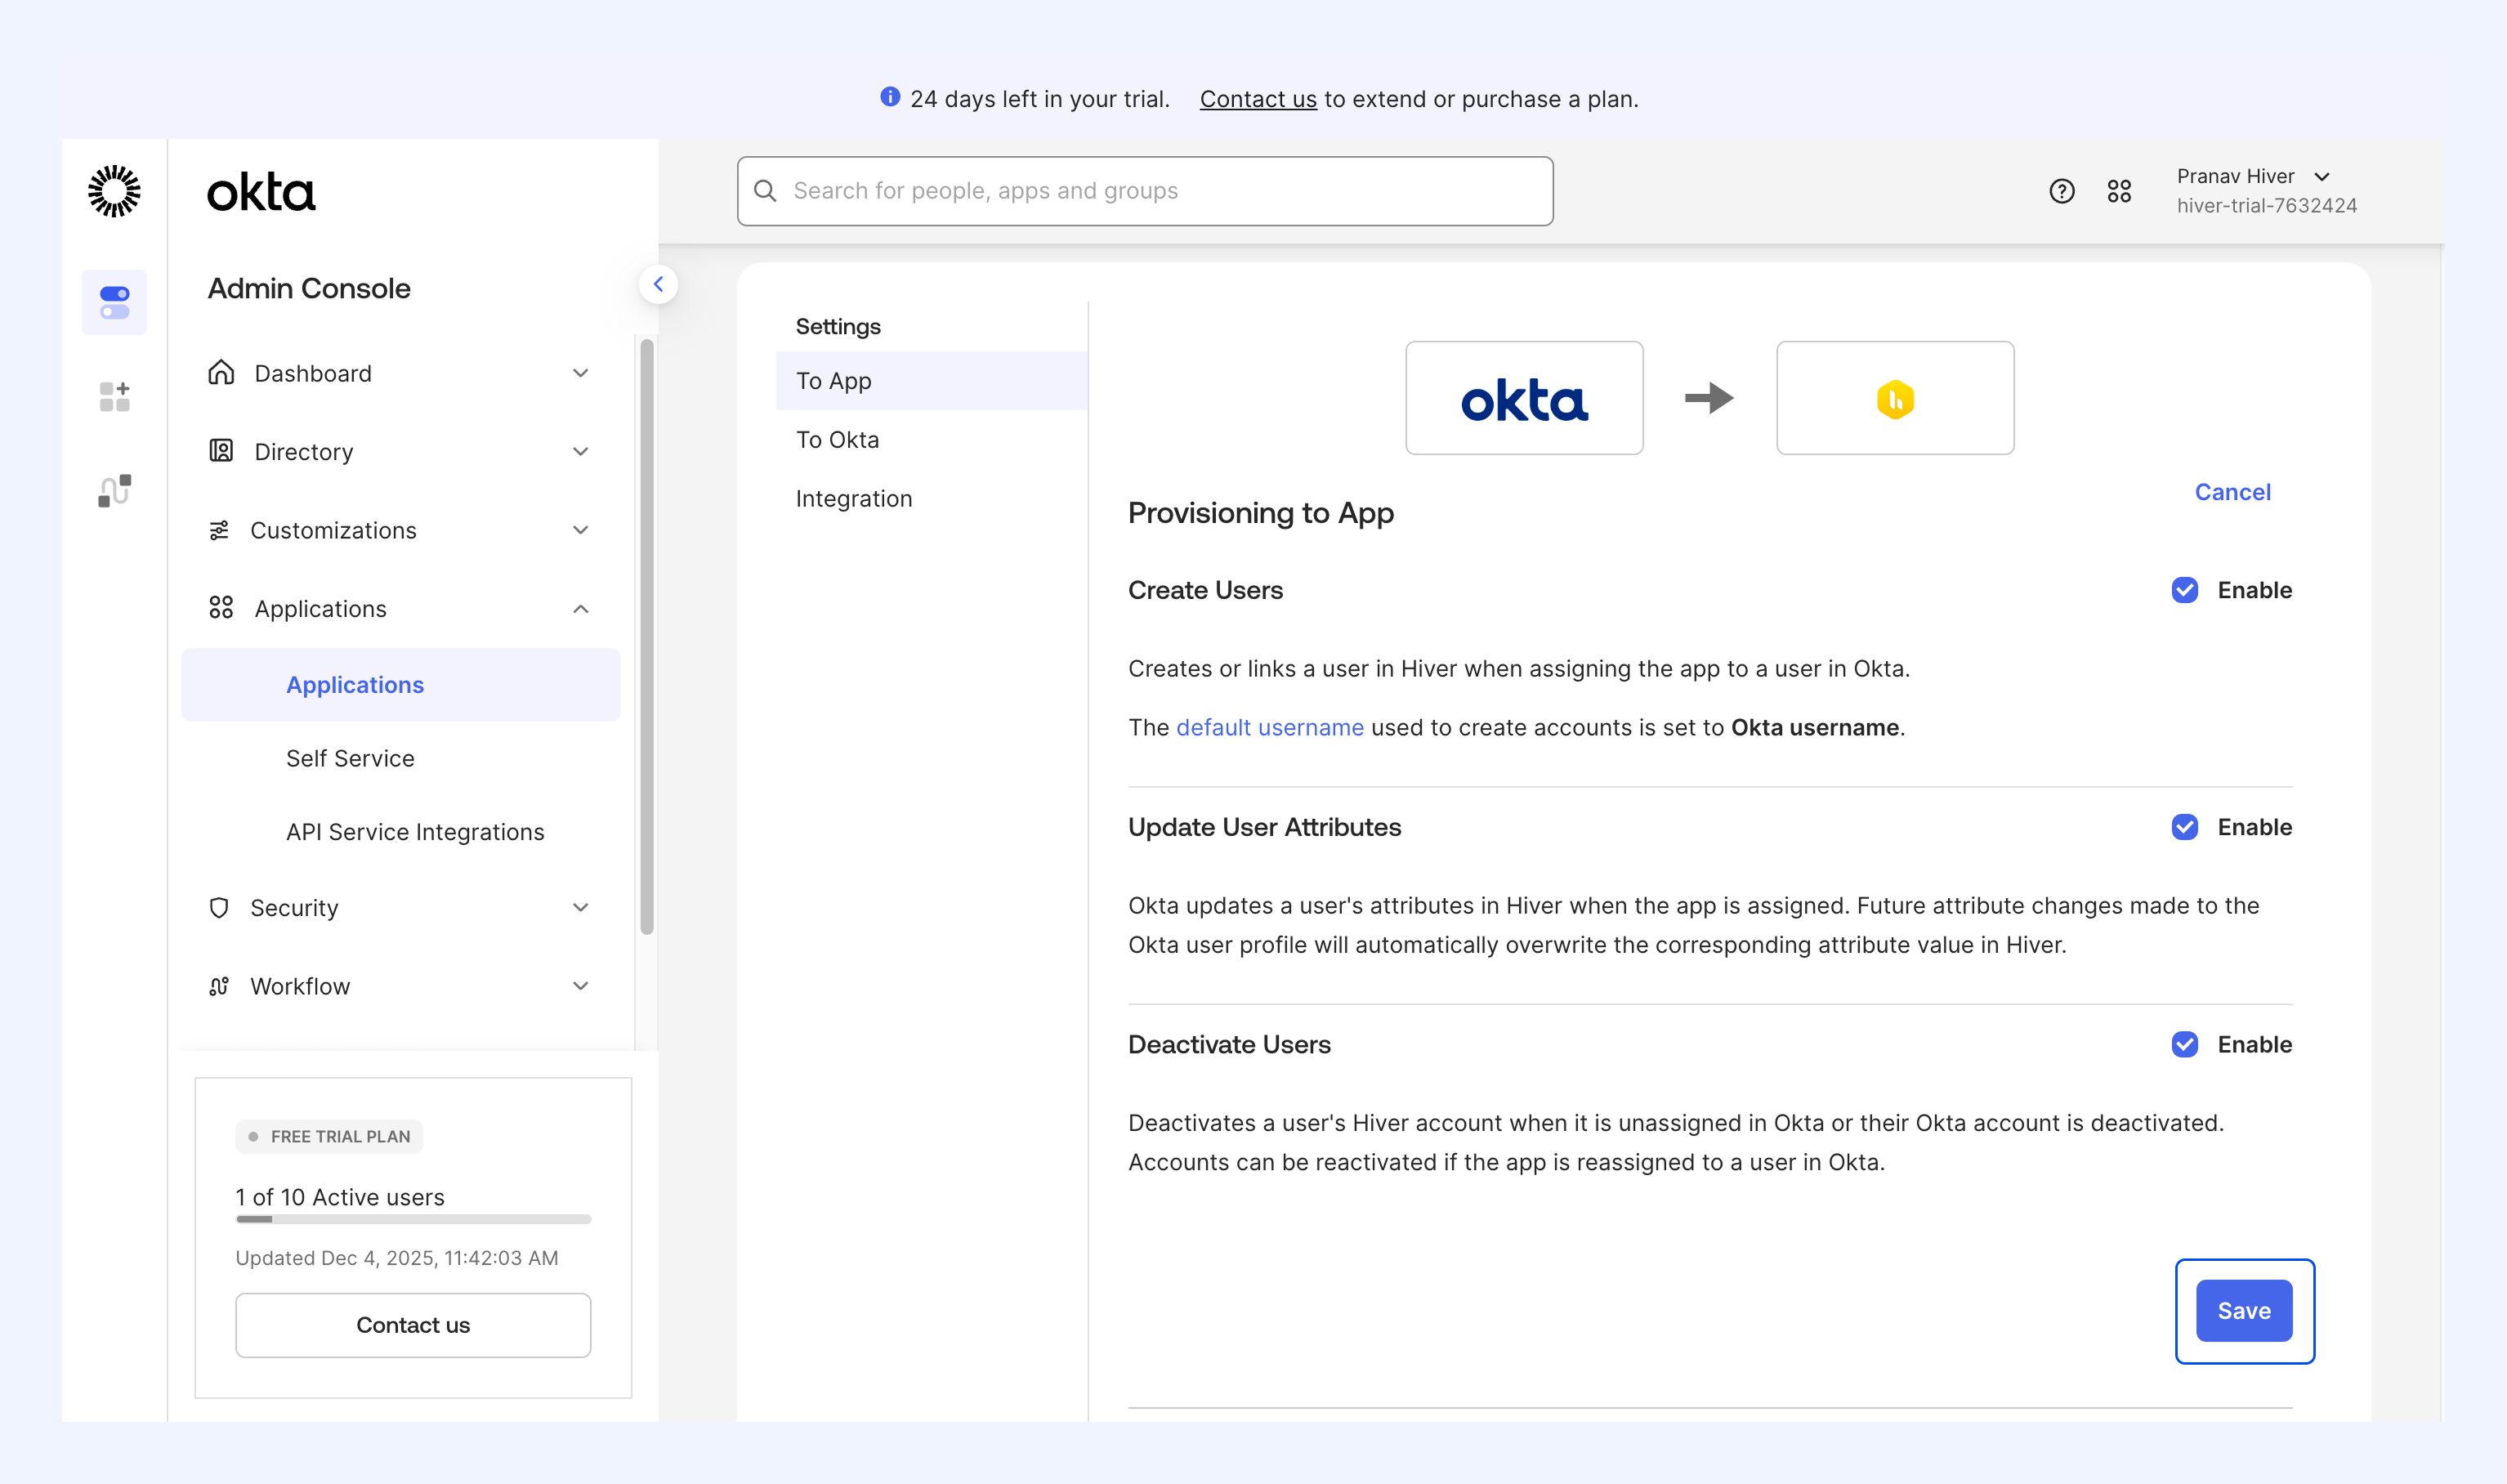
Task: Focus the search for people, apps and groups field
Action: (1145, 191)
